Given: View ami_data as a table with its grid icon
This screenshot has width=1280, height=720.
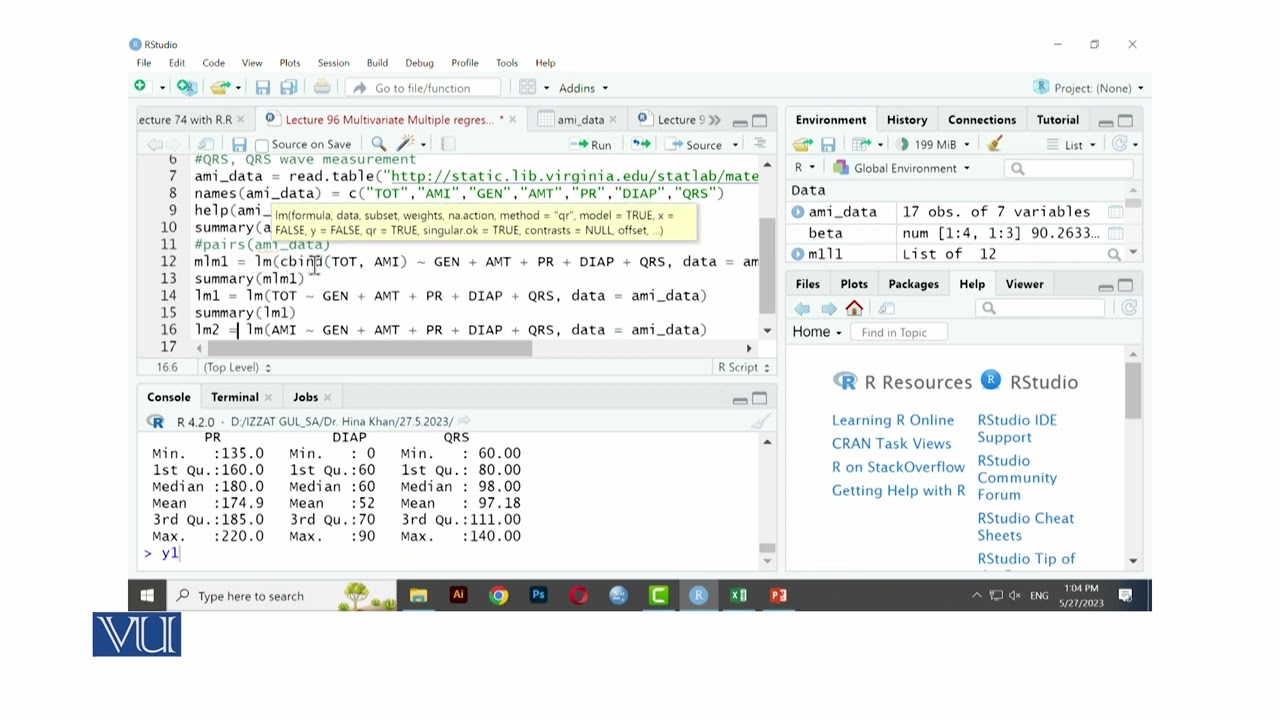Looking at the screenshot, I should point(1115,212).
